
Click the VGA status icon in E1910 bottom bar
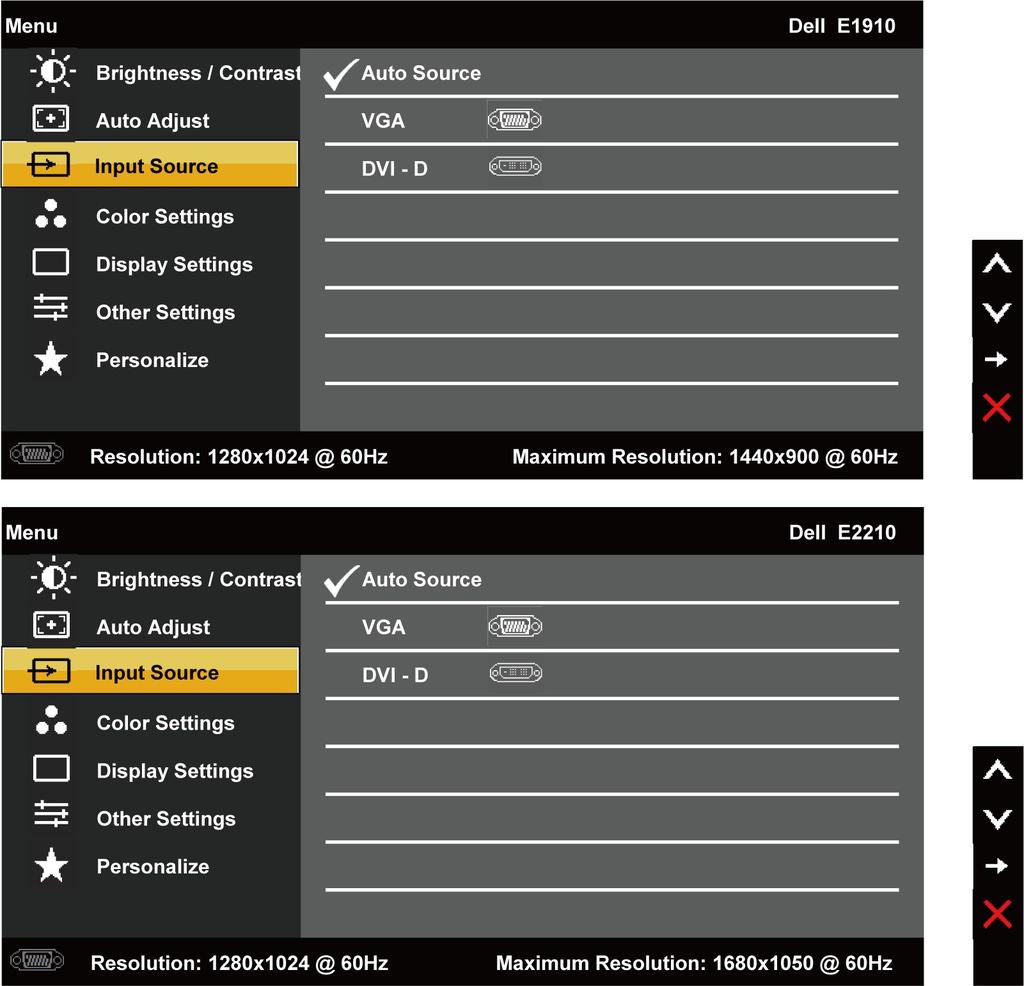pyautogui.click(x=37, y=453)
